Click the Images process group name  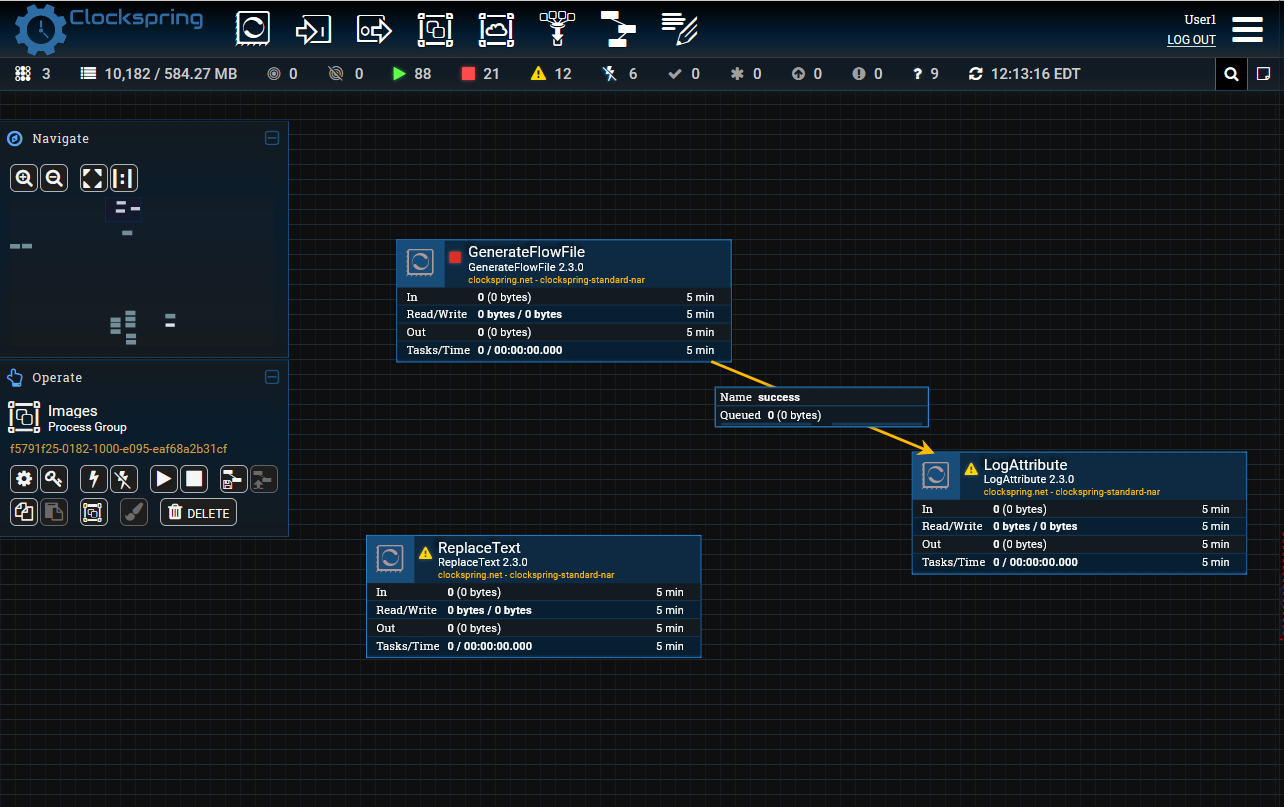coord(73,411)
